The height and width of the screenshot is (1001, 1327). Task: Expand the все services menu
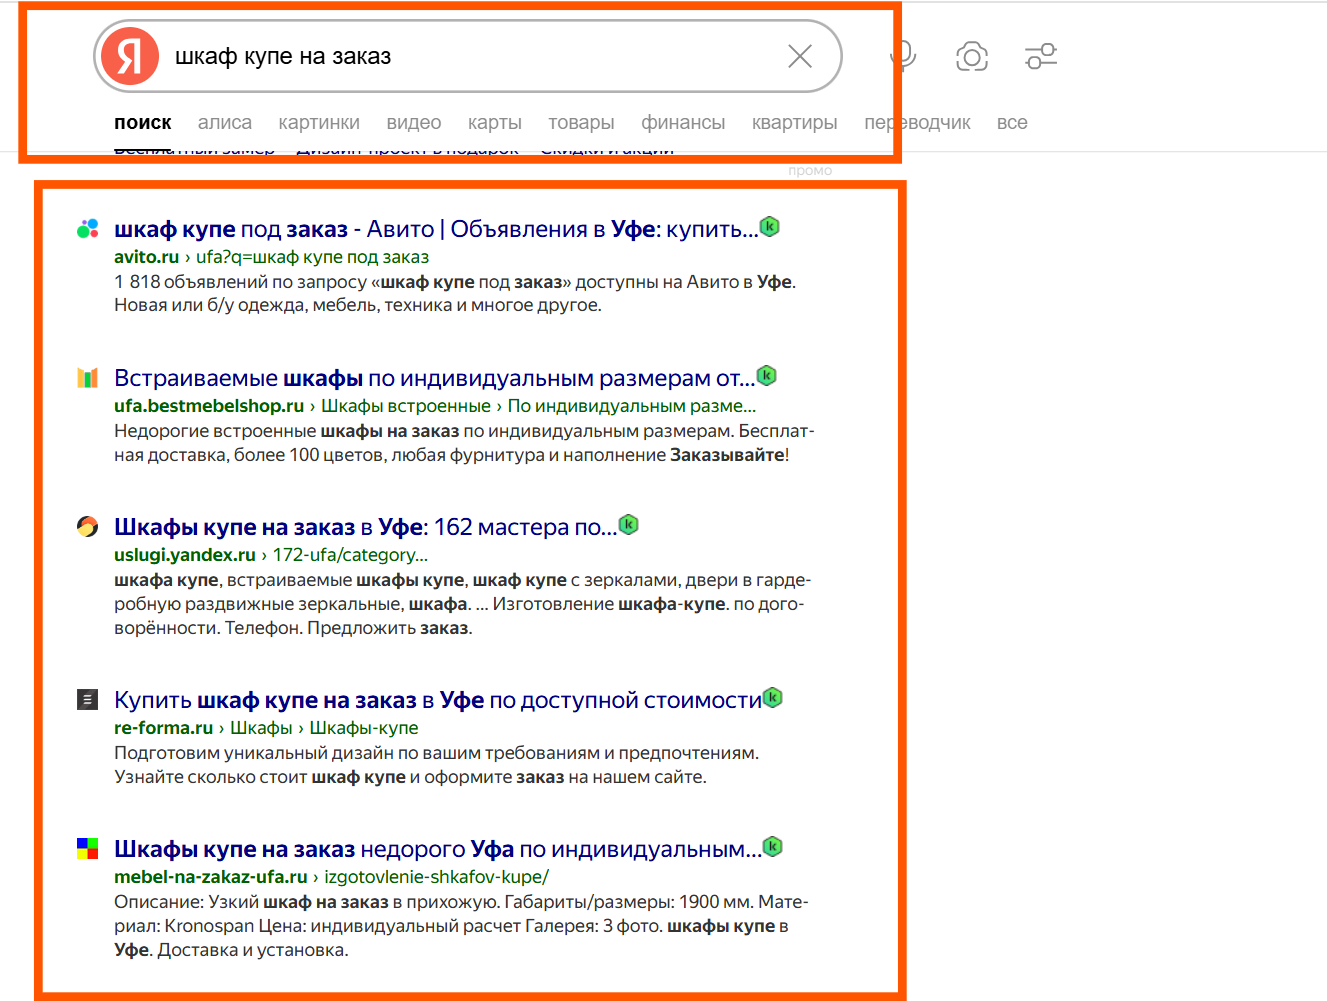pos(1011,123)
